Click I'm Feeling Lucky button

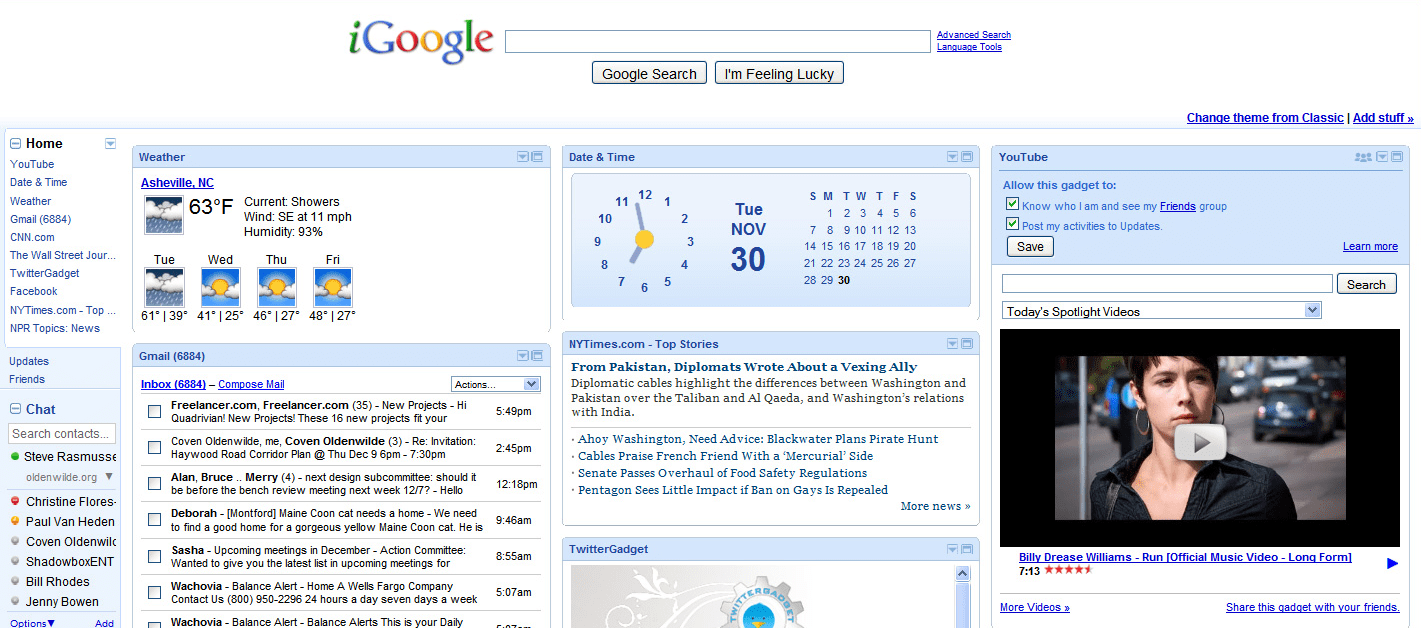pos(779,73)
